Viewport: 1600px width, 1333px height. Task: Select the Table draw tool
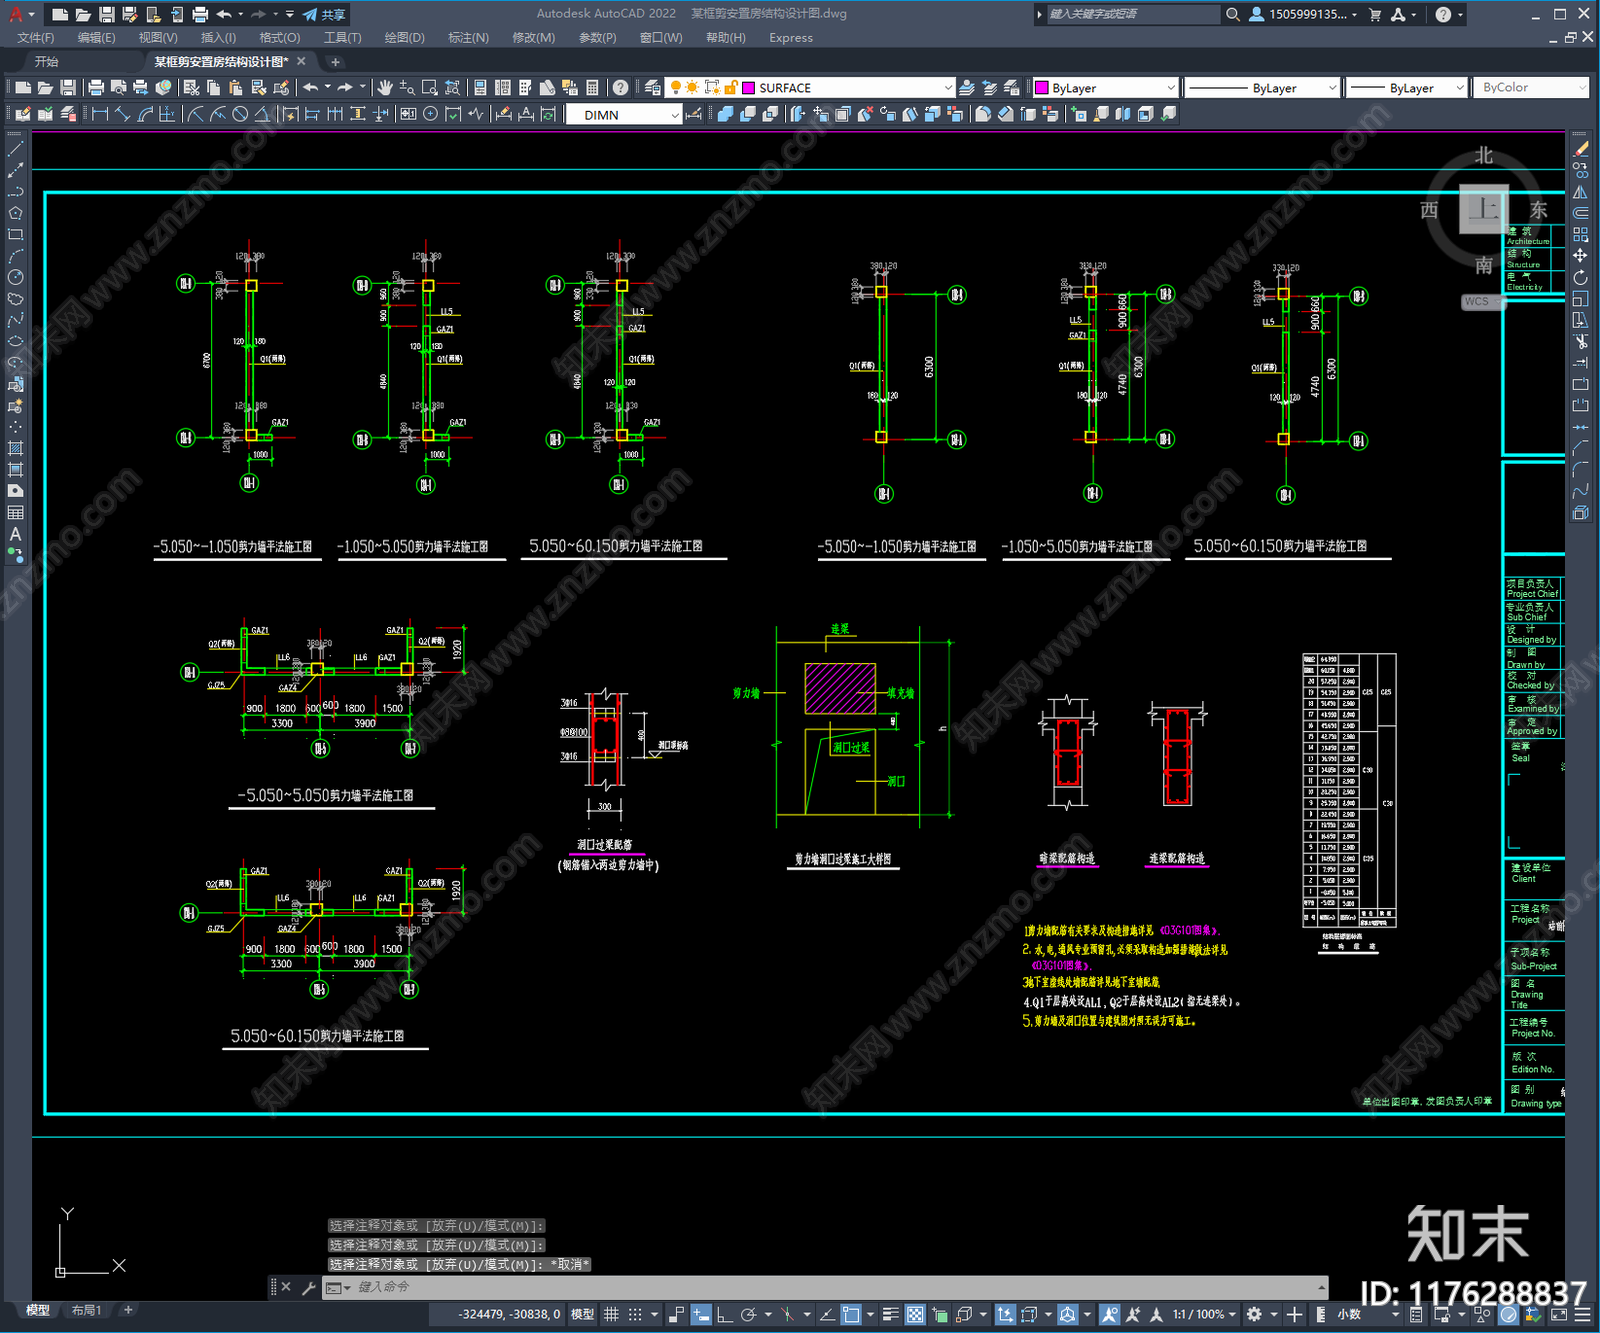pyautogui.click(x=15, y=512)
